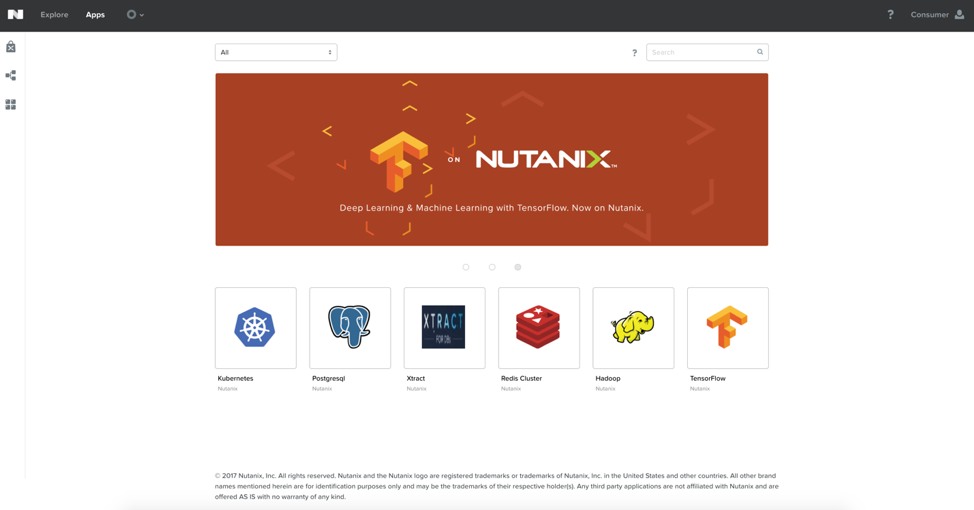This screenshot has height=510, width=974.
Task: Open the Xtract app tile icon
Action: coord(444,327)
